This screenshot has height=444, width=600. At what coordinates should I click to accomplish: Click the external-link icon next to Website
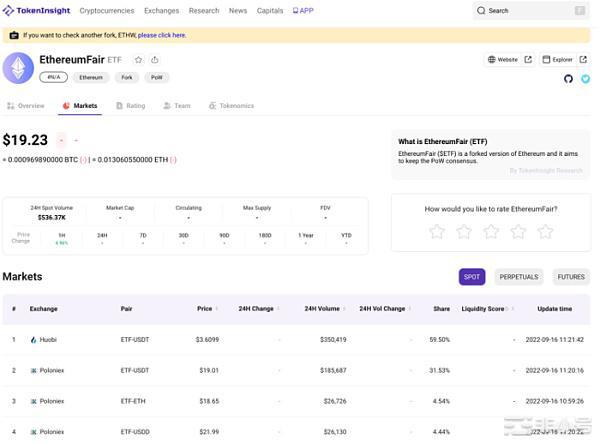coord(528,59)
